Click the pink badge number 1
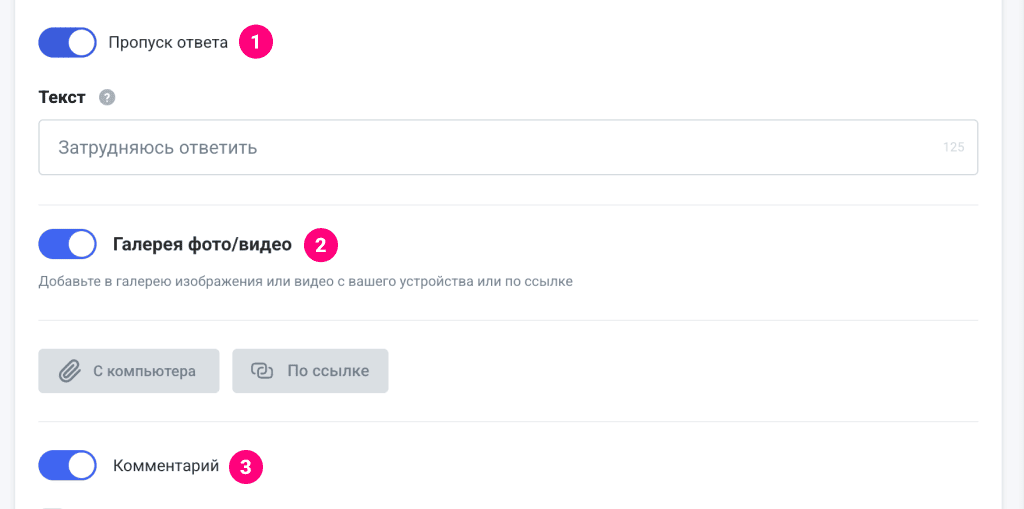Viewport: 1024px width, 509px height. coord(256,43)
